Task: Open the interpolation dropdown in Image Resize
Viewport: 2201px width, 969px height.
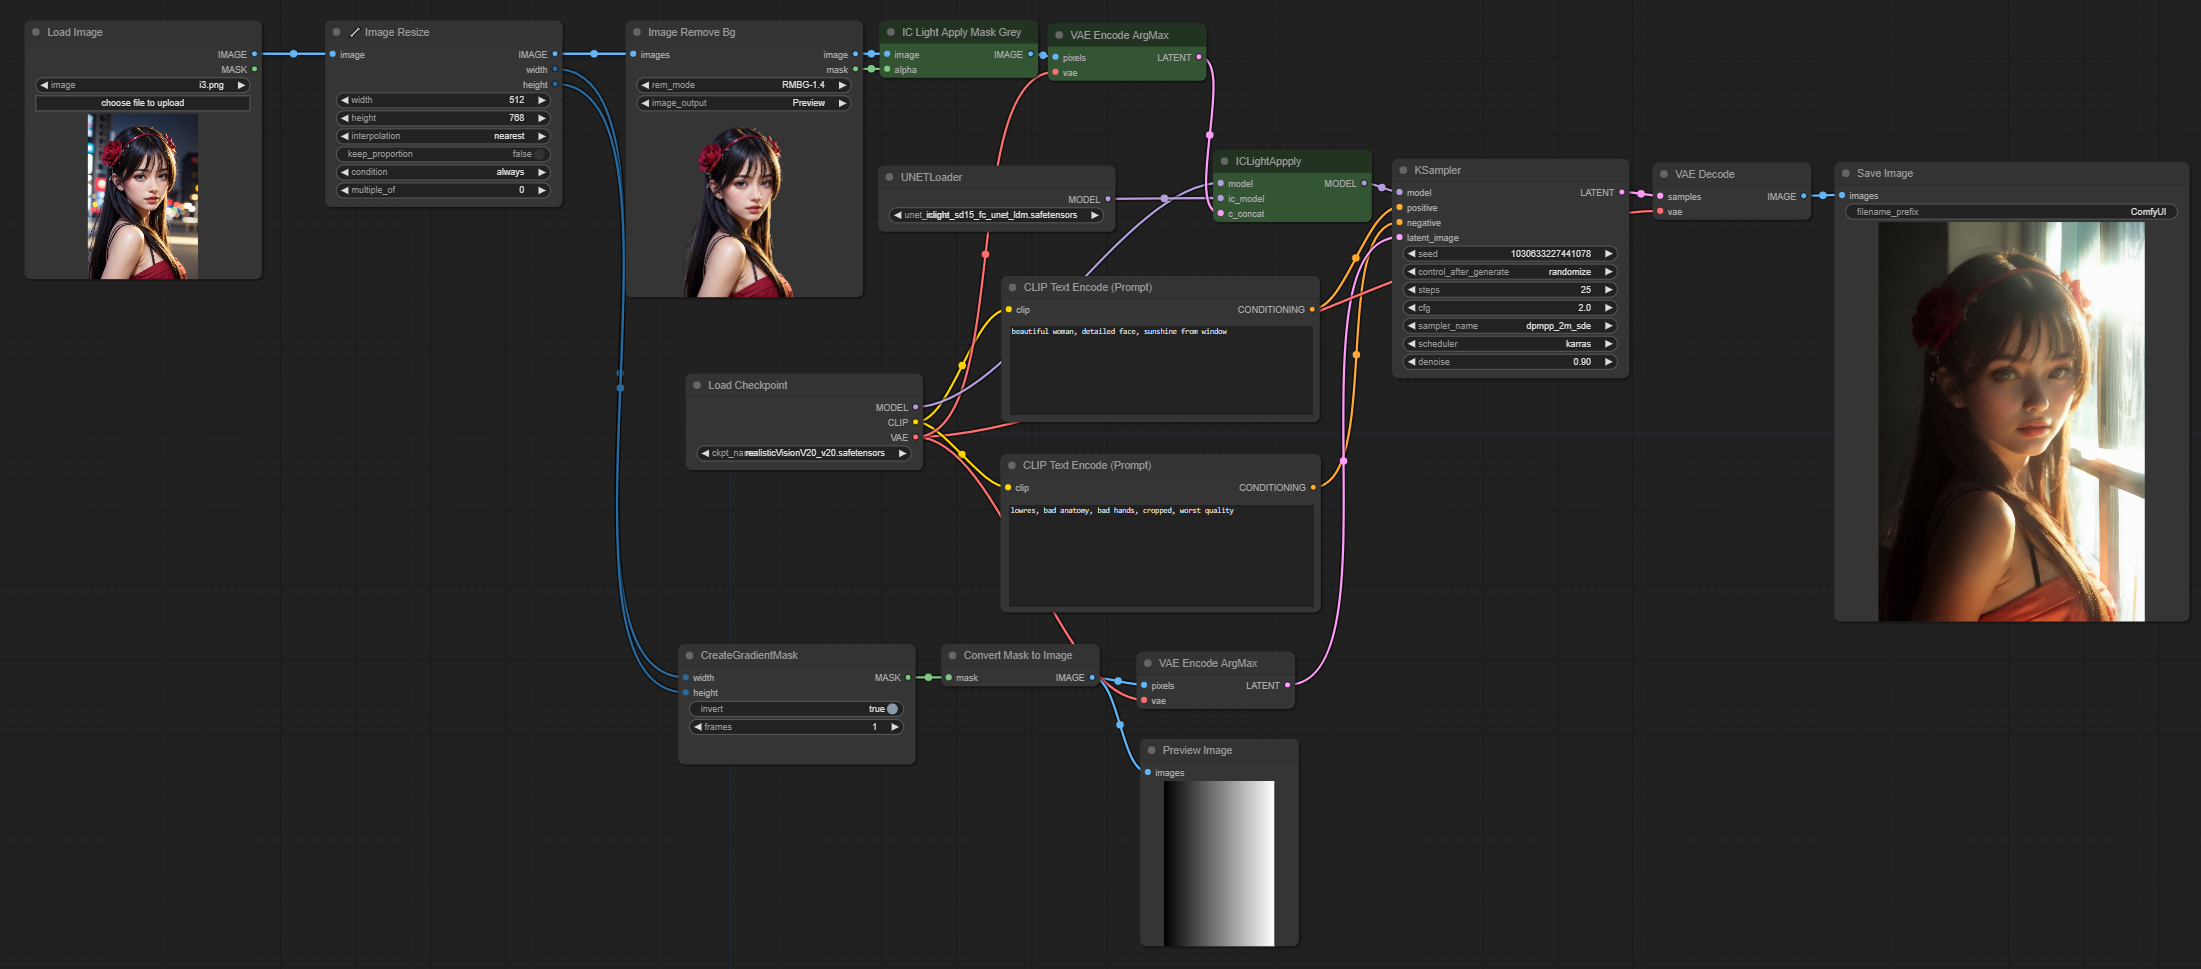Action: (443, 136)
